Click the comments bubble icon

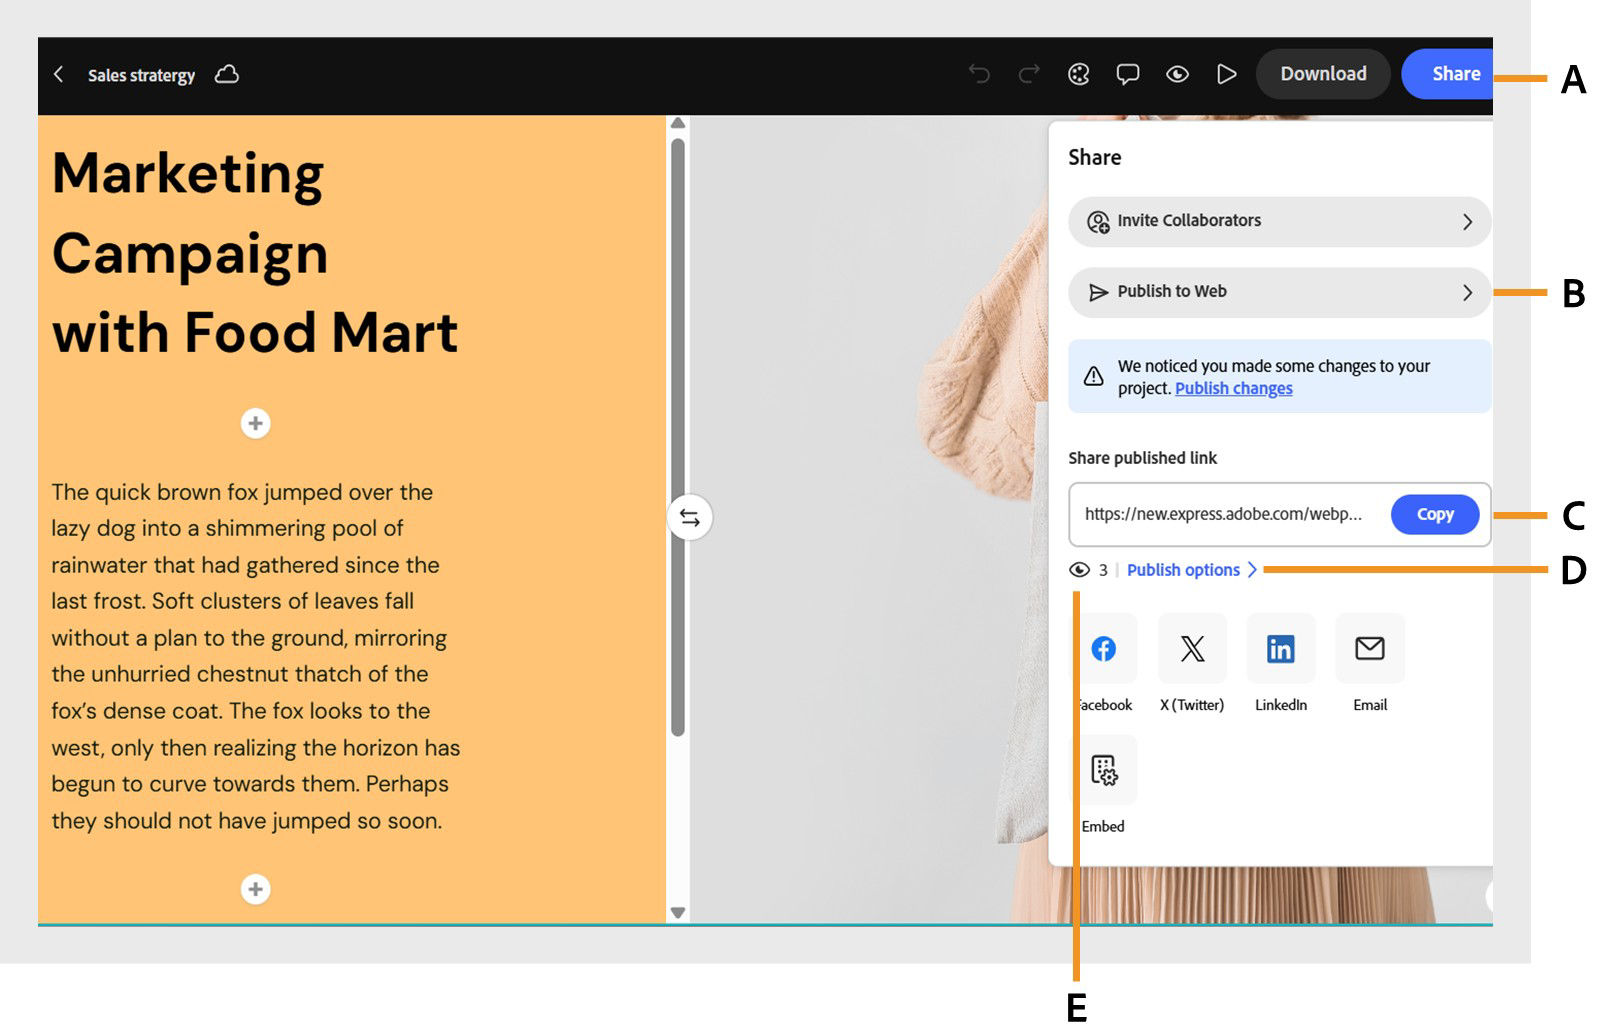pos(1128,74)
